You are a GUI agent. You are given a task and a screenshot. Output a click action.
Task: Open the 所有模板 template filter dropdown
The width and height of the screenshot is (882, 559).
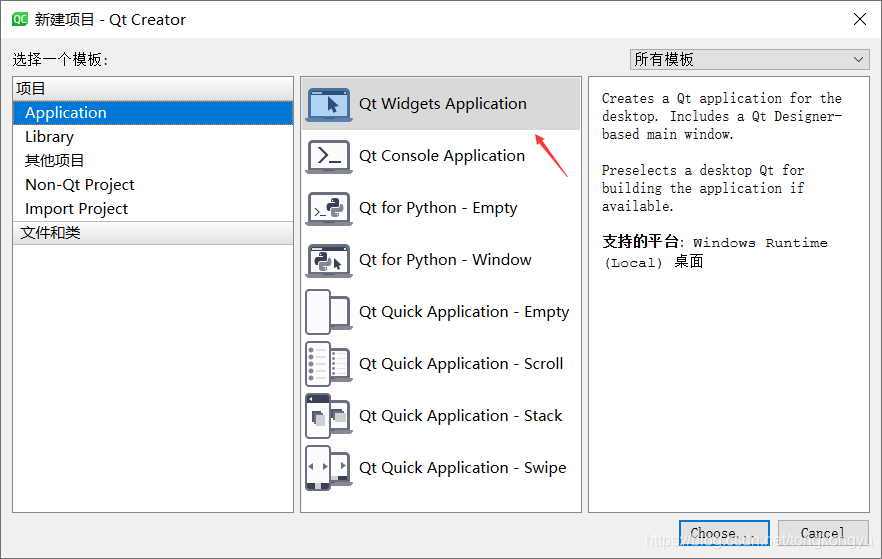click(749, 60)
